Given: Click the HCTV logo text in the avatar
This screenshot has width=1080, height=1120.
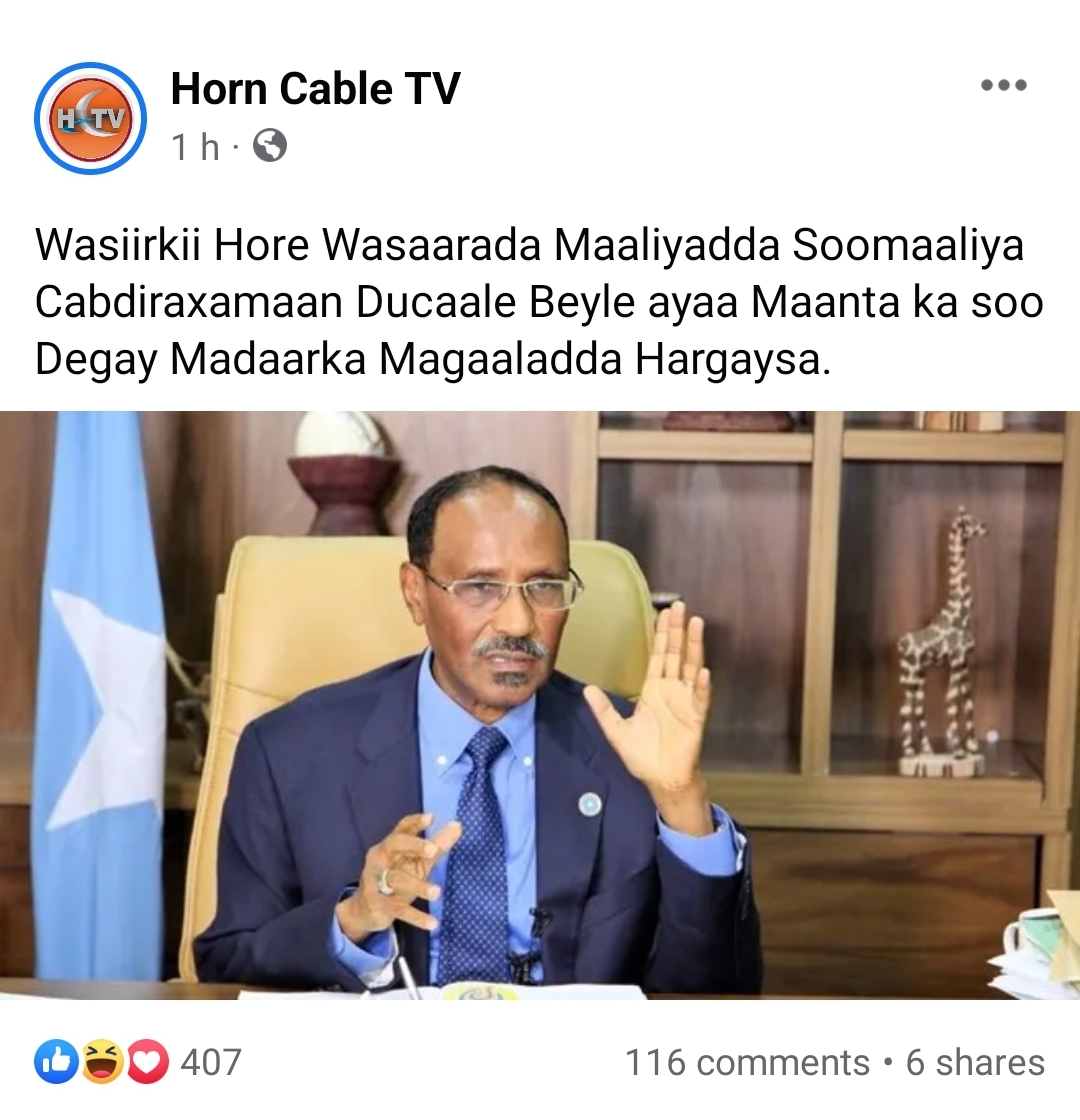Looking at the screenshot, I should click(91, 119).
